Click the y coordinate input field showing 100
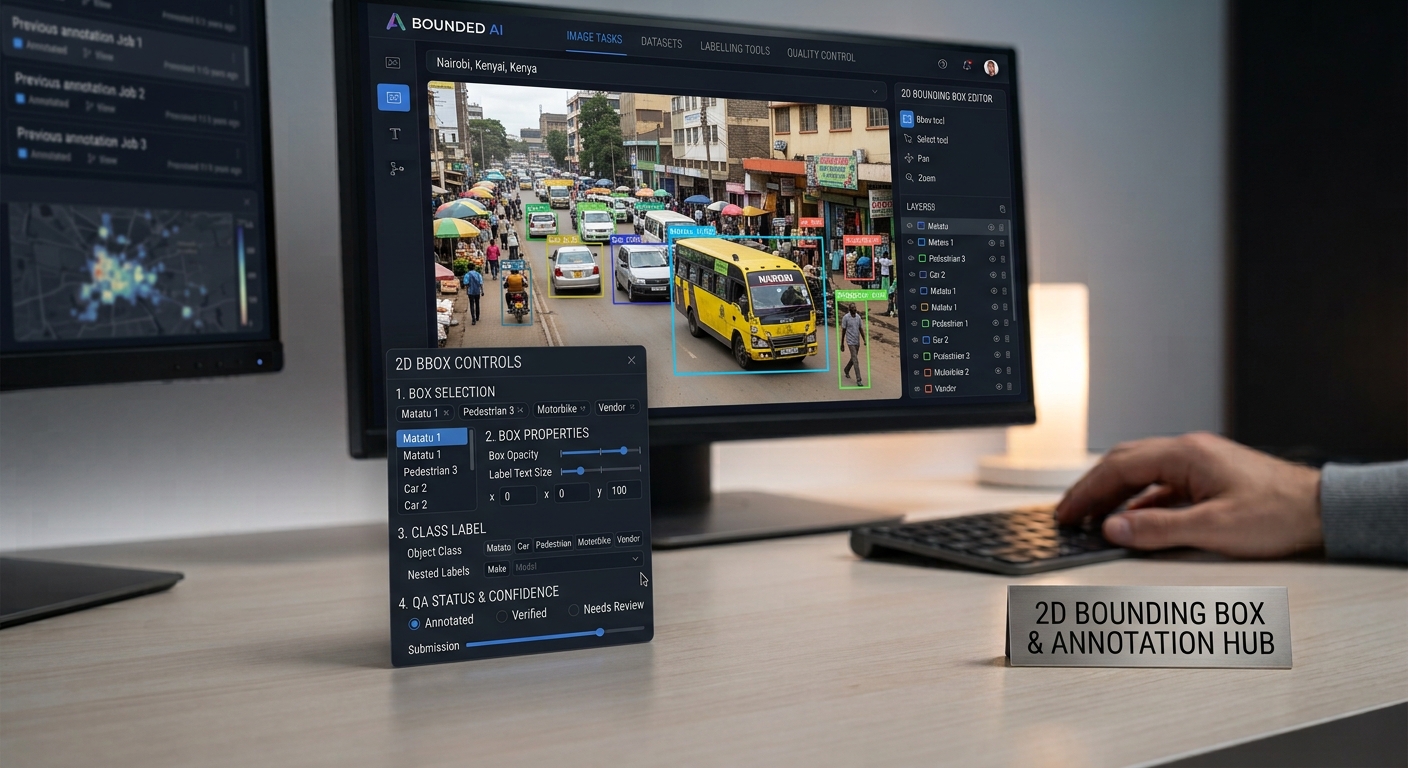 (x=624, y=490)
